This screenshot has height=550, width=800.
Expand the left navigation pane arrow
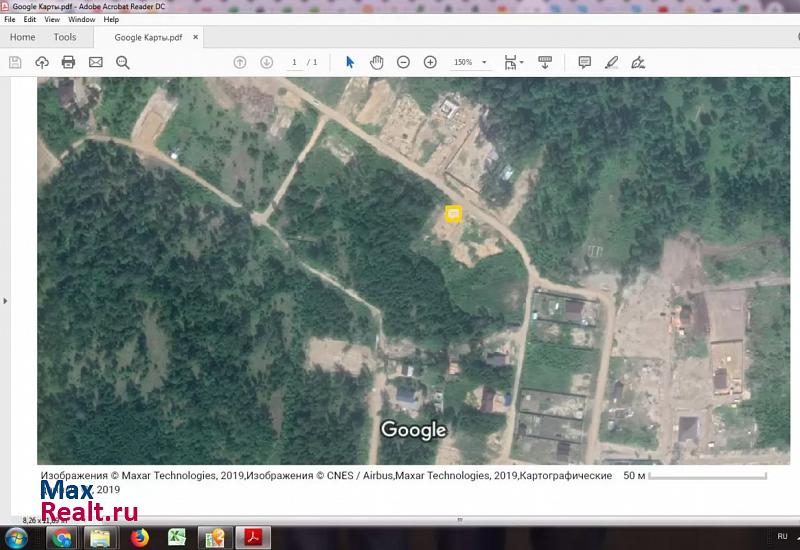pyautogui.click(x=4, y=300)
